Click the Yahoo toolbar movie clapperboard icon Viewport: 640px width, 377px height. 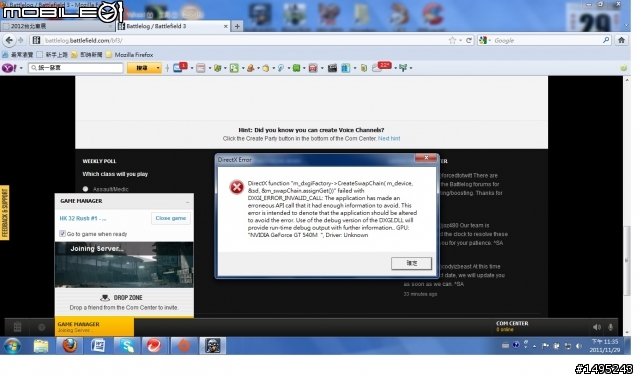click(x=332, y=68)
